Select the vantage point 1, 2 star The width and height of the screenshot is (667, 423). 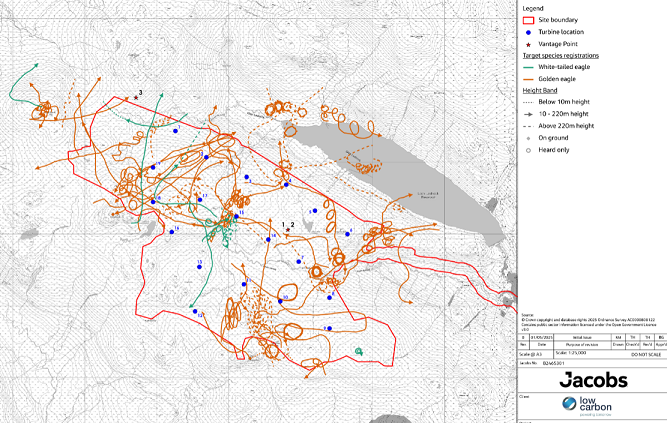(288, 230)
